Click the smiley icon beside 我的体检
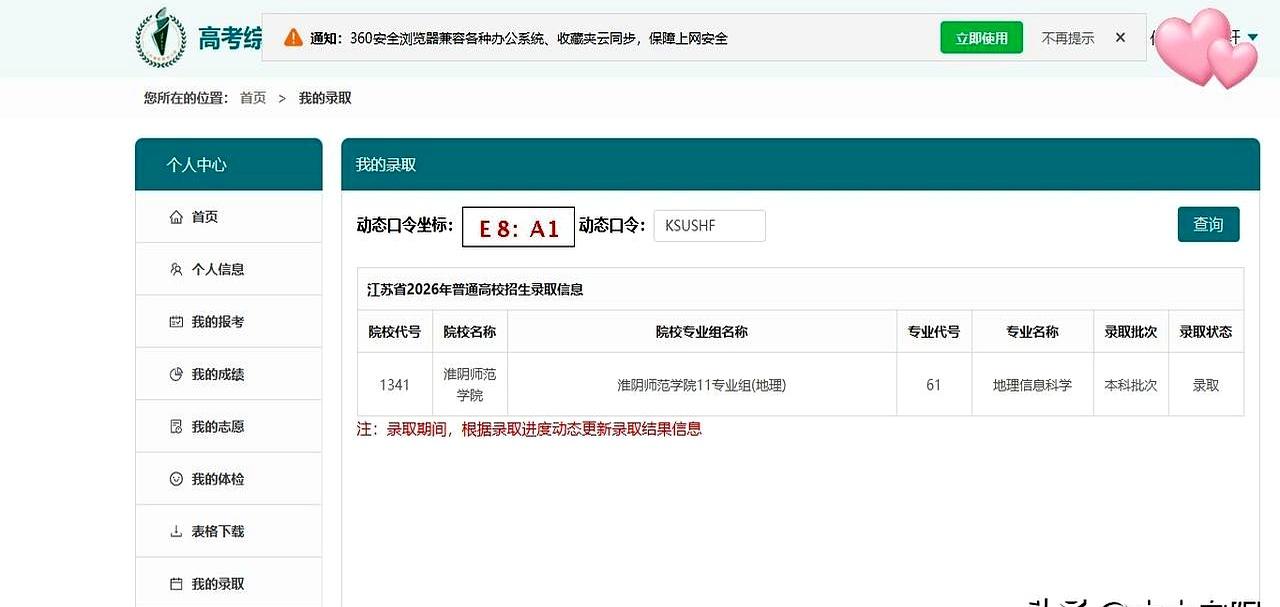The image size is (1280, 607). (176, 479)
